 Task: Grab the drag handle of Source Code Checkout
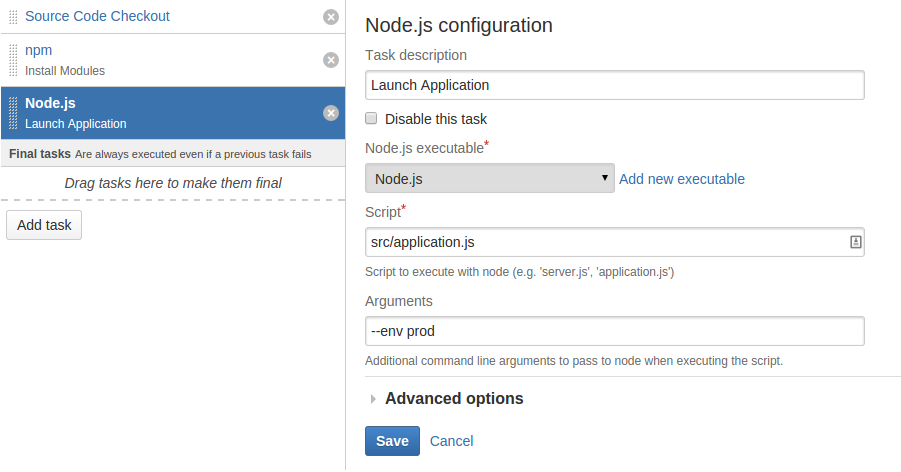coord(13,17)
